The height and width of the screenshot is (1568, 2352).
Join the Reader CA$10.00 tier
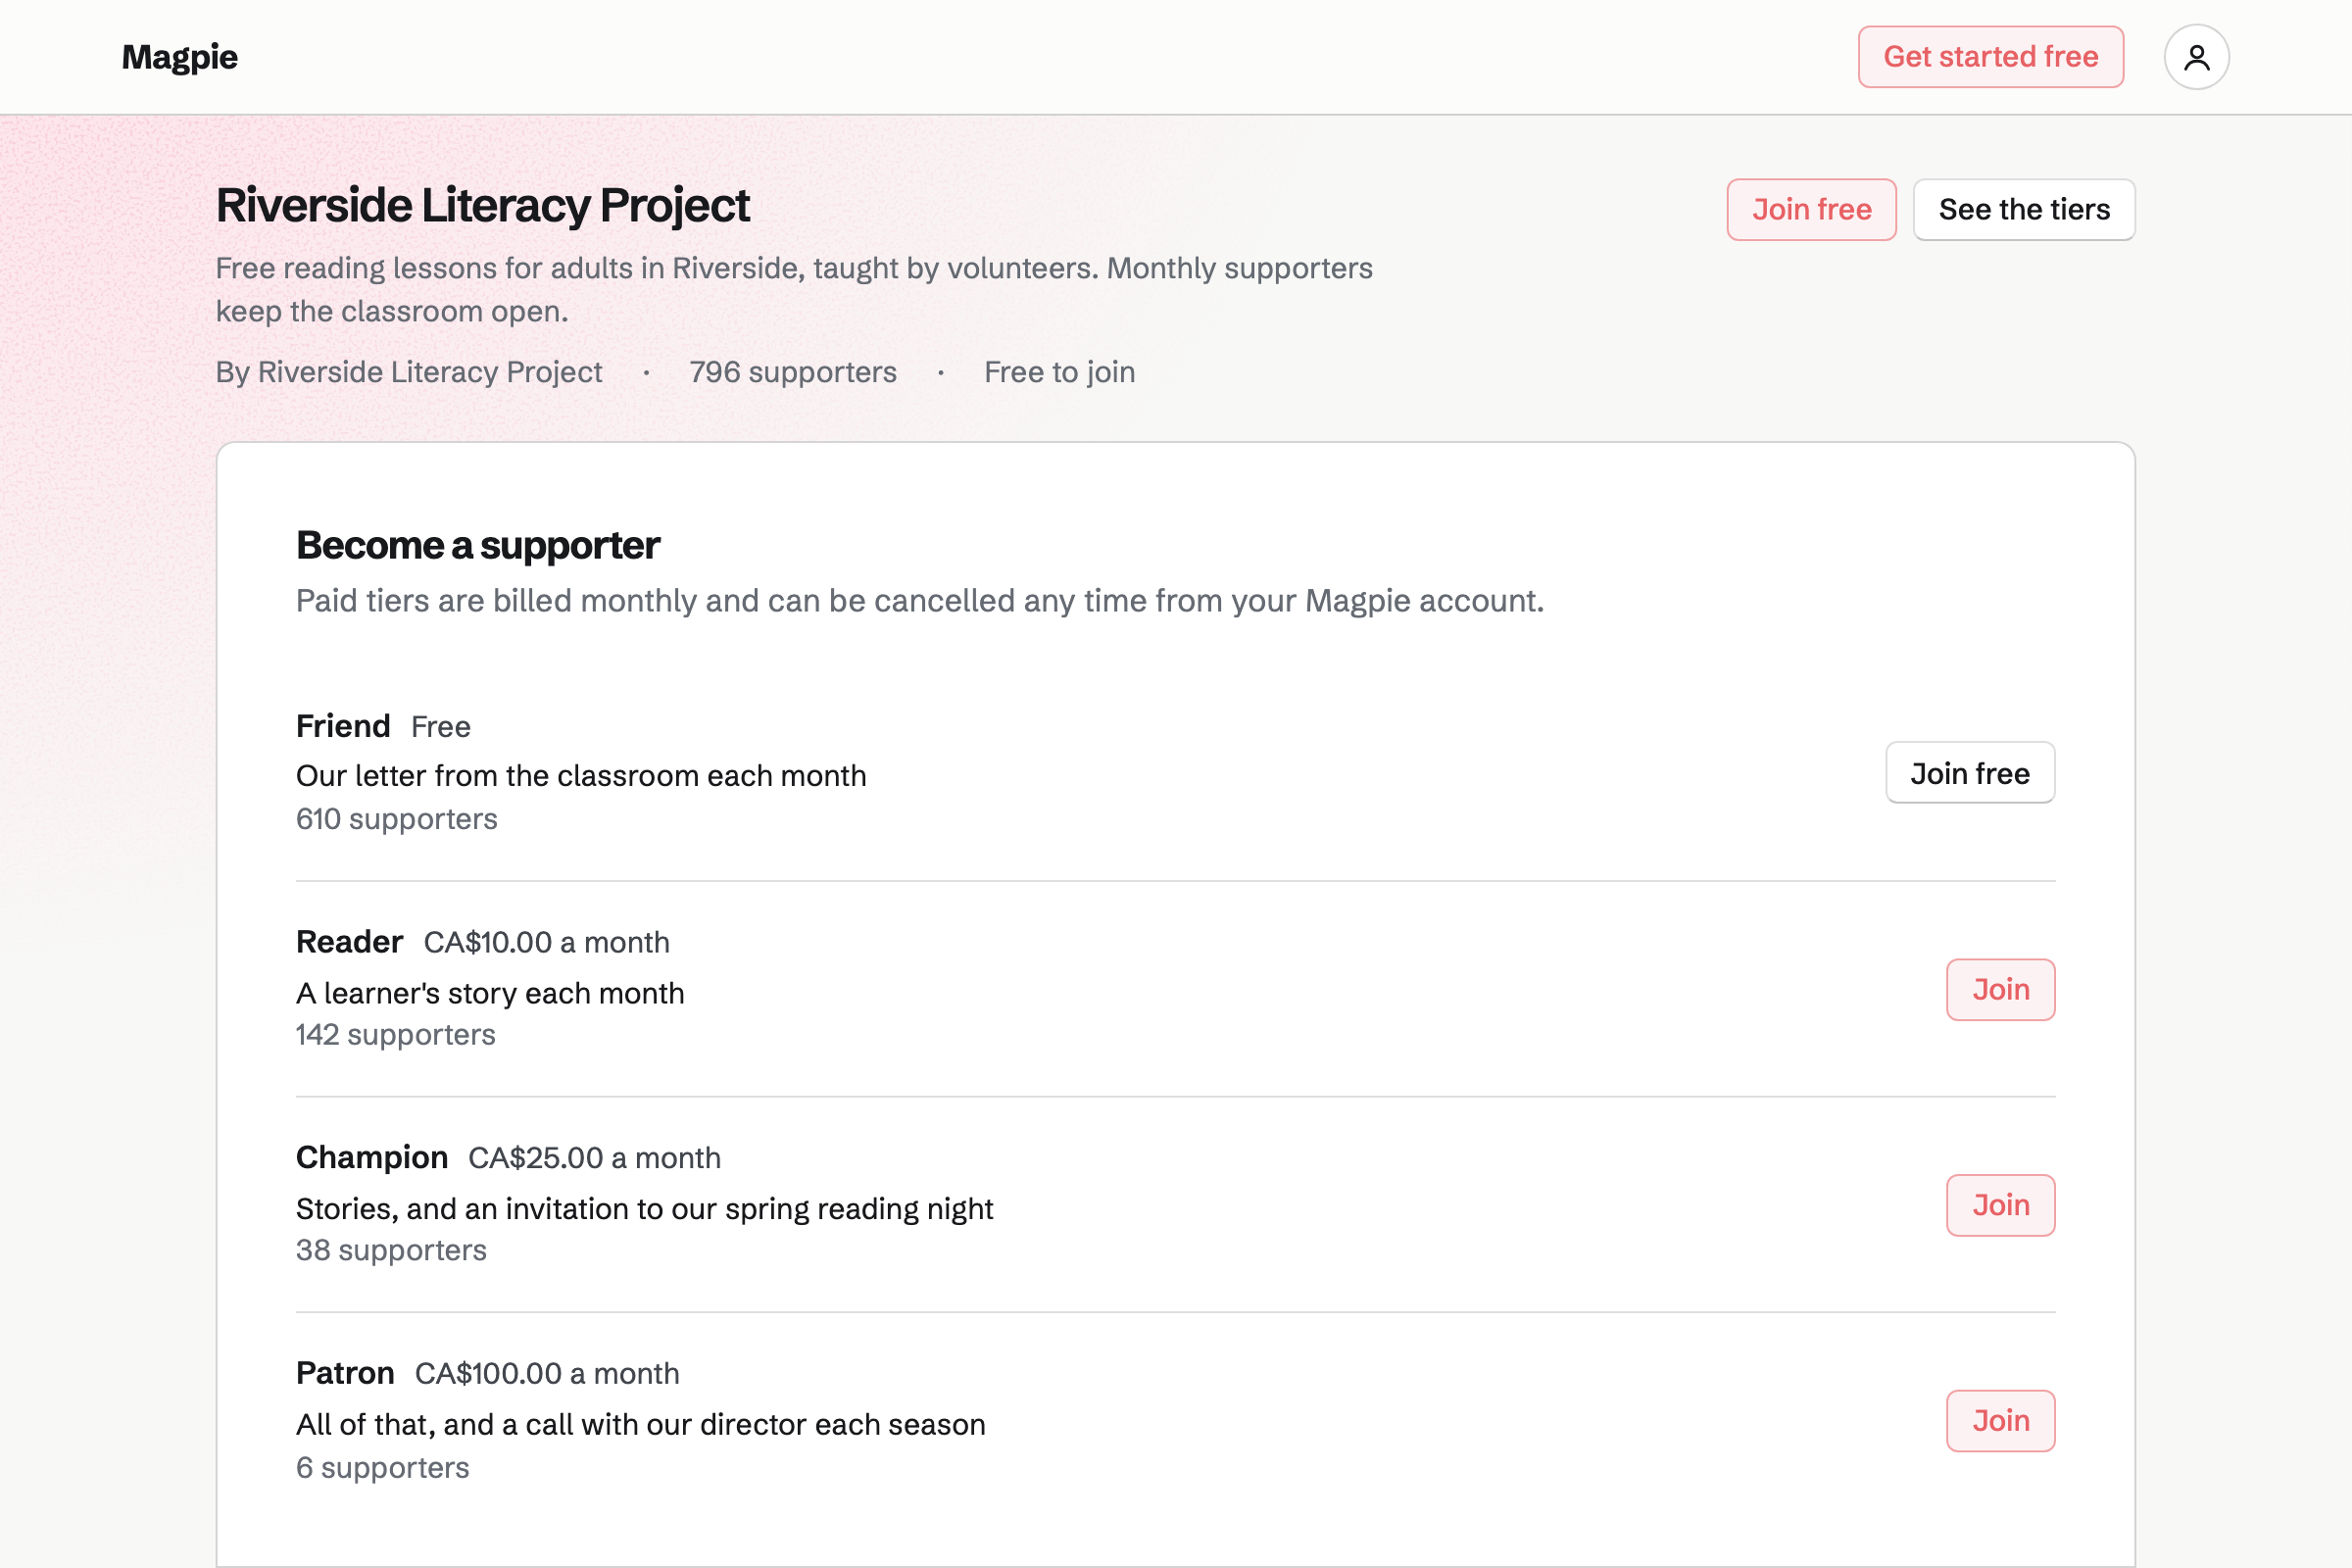pos(2000,989)
